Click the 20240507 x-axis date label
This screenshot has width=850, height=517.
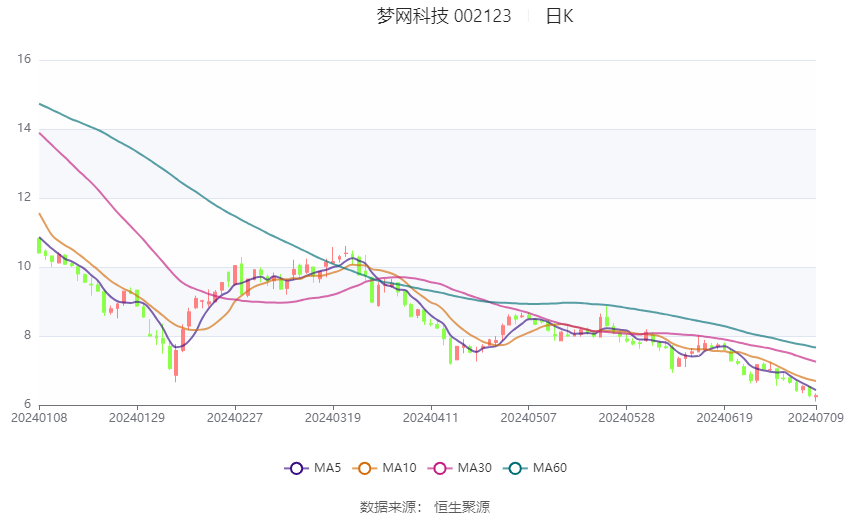(x=529, y=418)
